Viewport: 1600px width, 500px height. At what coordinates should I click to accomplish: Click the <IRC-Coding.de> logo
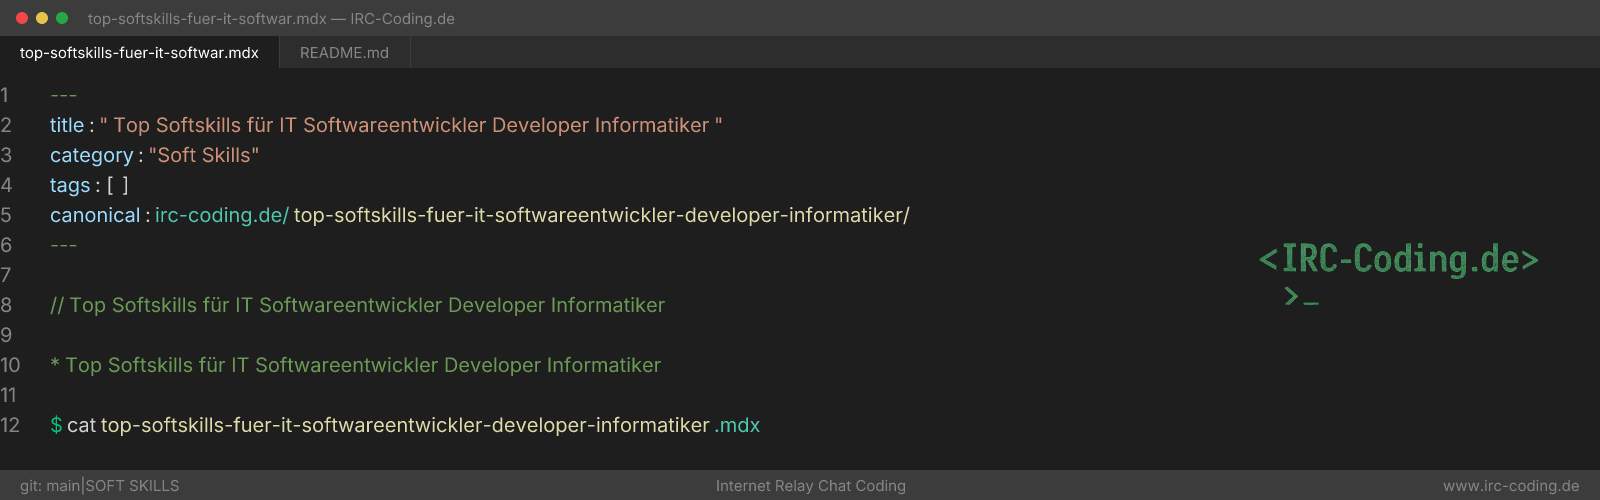tap(1399, 259)
